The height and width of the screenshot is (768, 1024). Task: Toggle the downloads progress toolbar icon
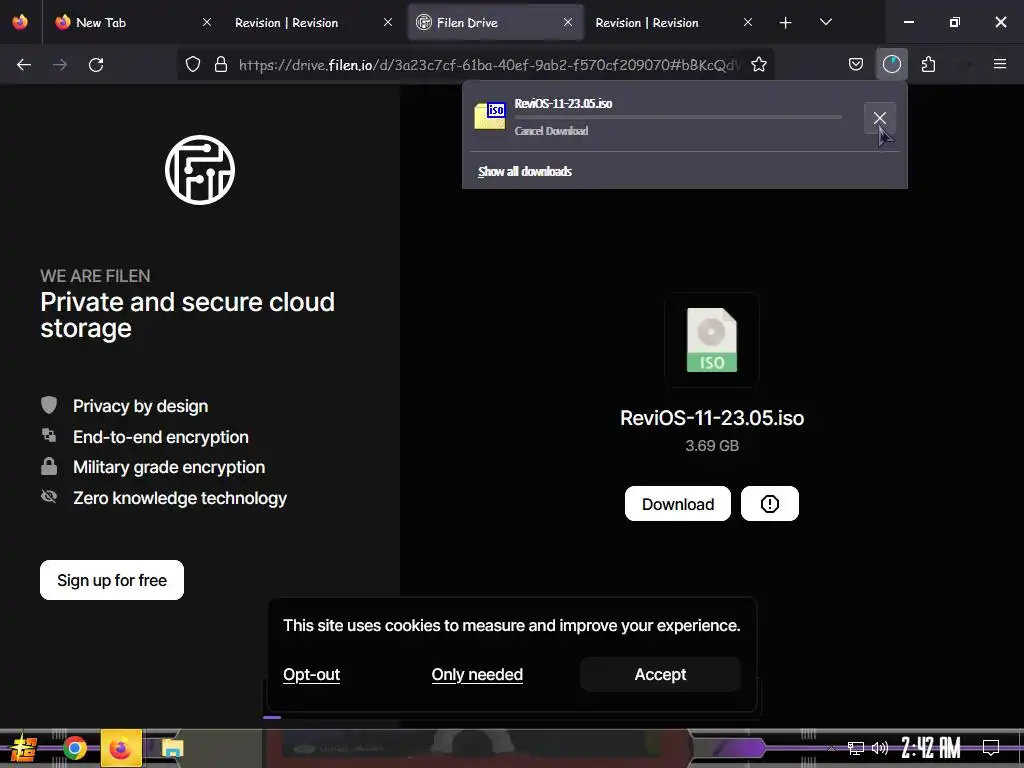tap(891, 64)
